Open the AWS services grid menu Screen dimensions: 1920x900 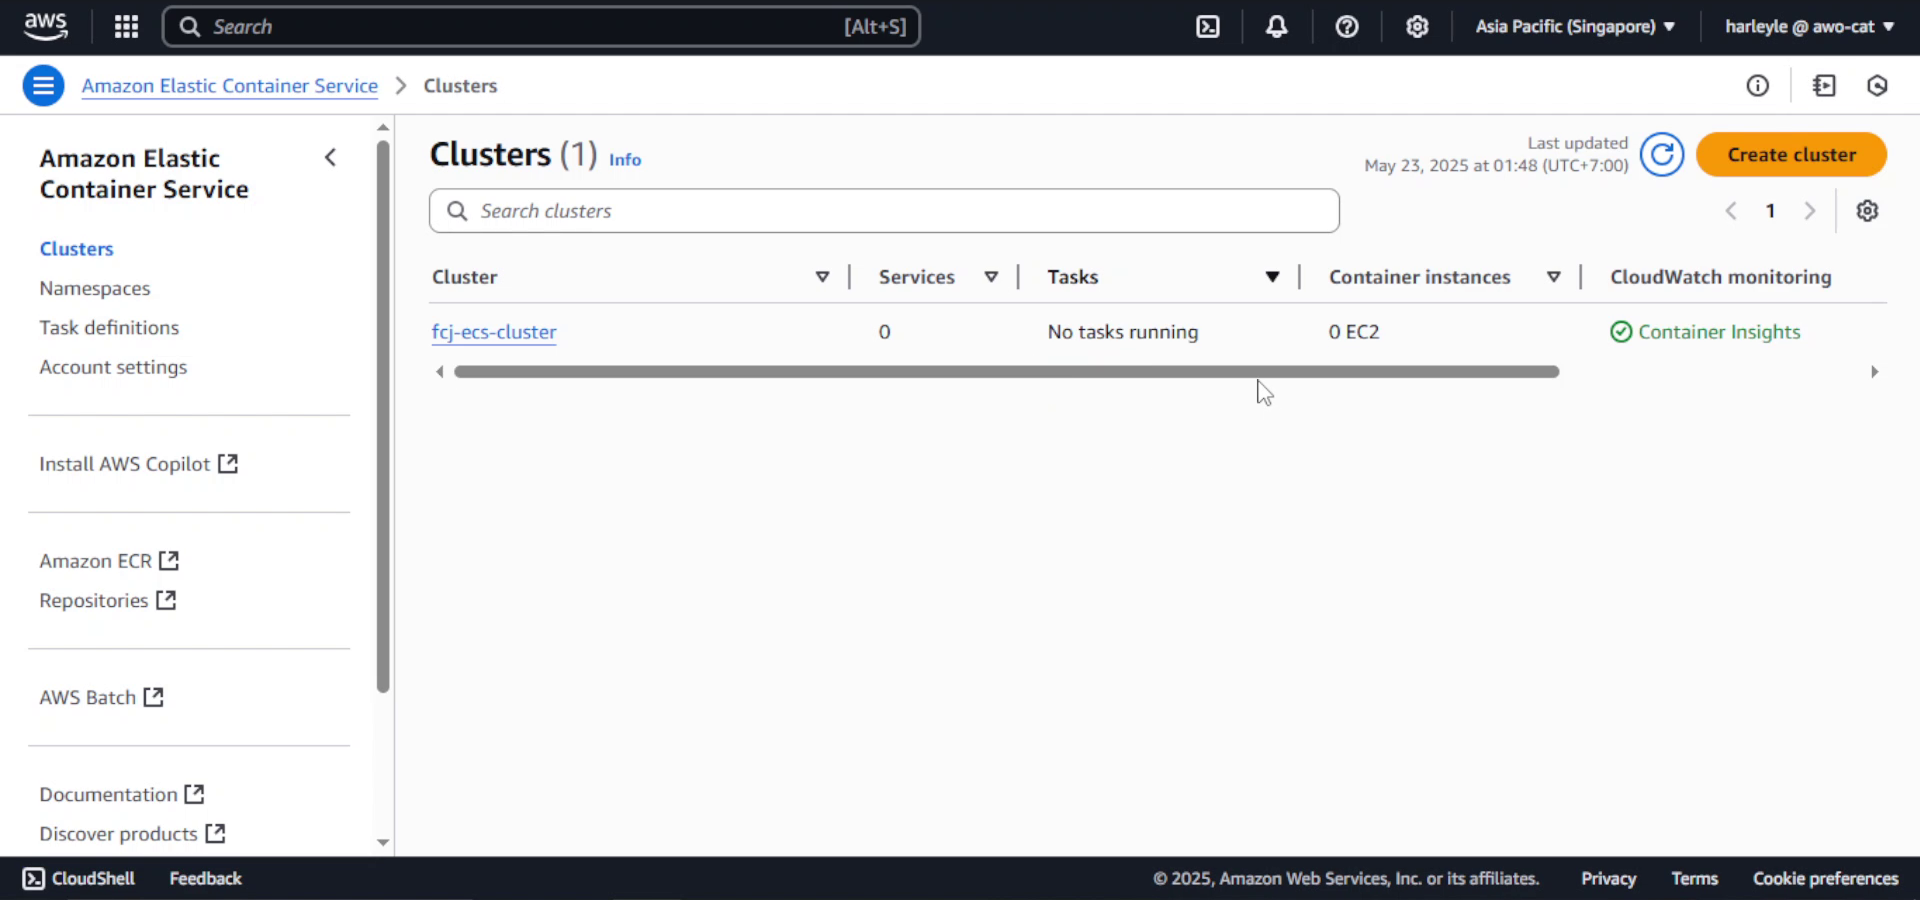(126, 27)
